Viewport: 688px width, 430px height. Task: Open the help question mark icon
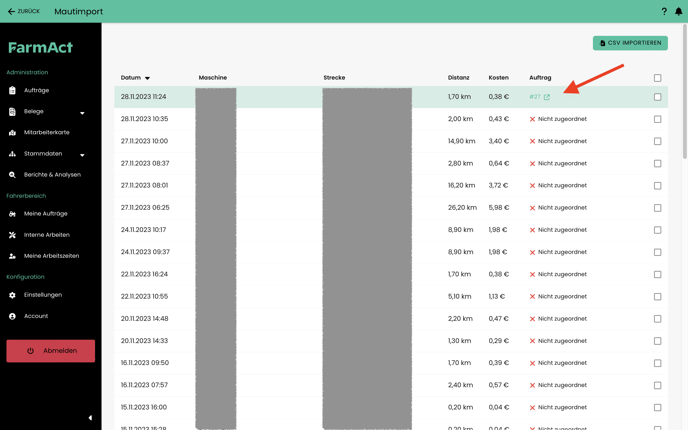pos(664,11)
